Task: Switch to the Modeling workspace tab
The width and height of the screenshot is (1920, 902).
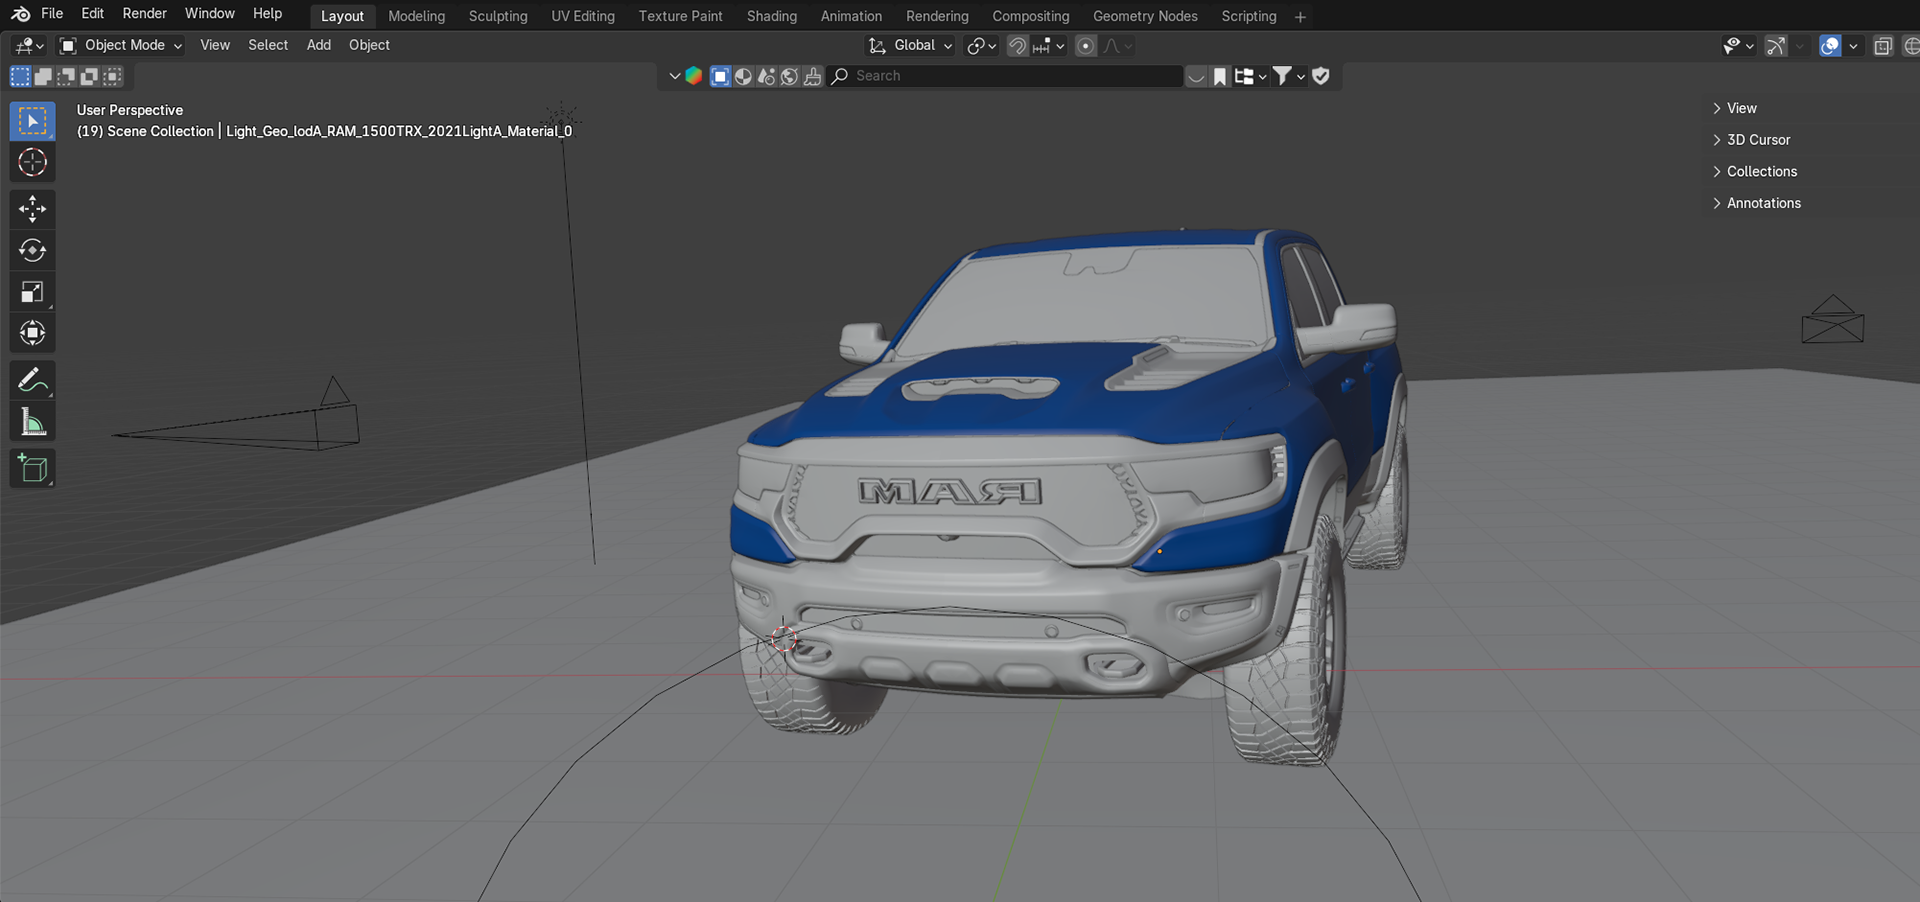Action: (417, 16)
